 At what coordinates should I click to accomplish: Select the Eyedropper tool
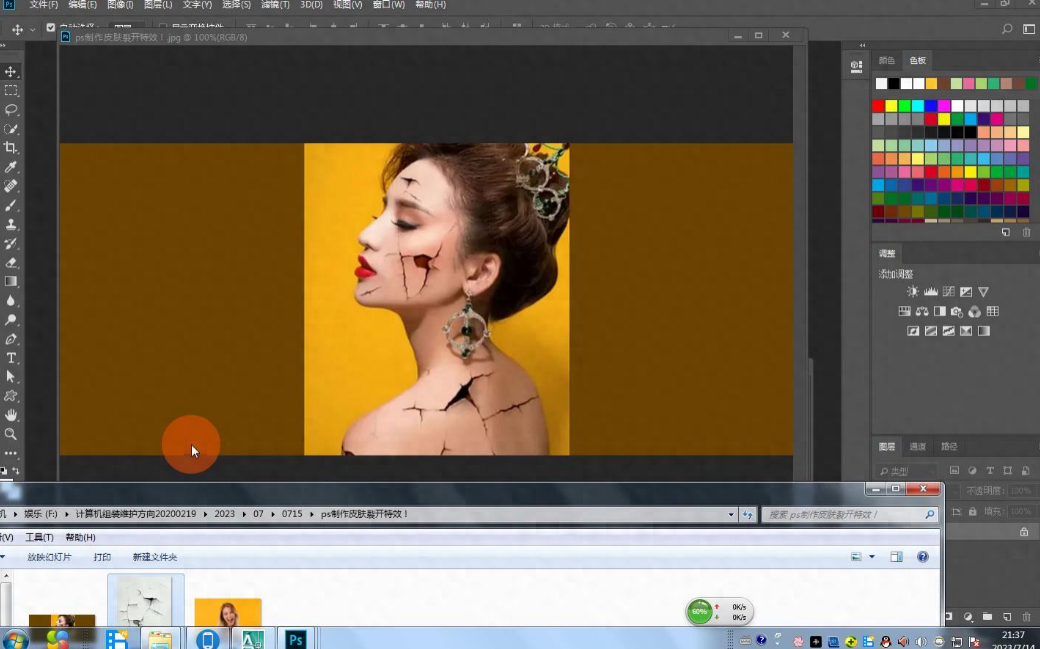click(x=11, y=167)
